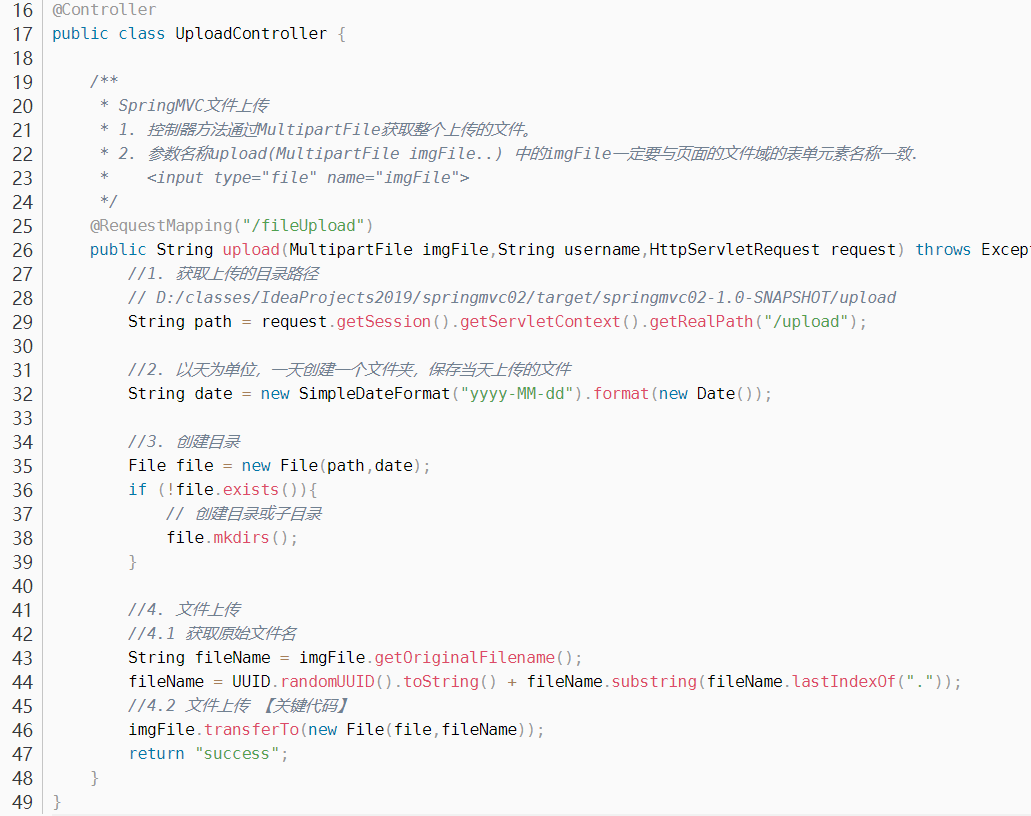Click the <input type="file"> comment line
The image size is (1031, 816).
308,178
